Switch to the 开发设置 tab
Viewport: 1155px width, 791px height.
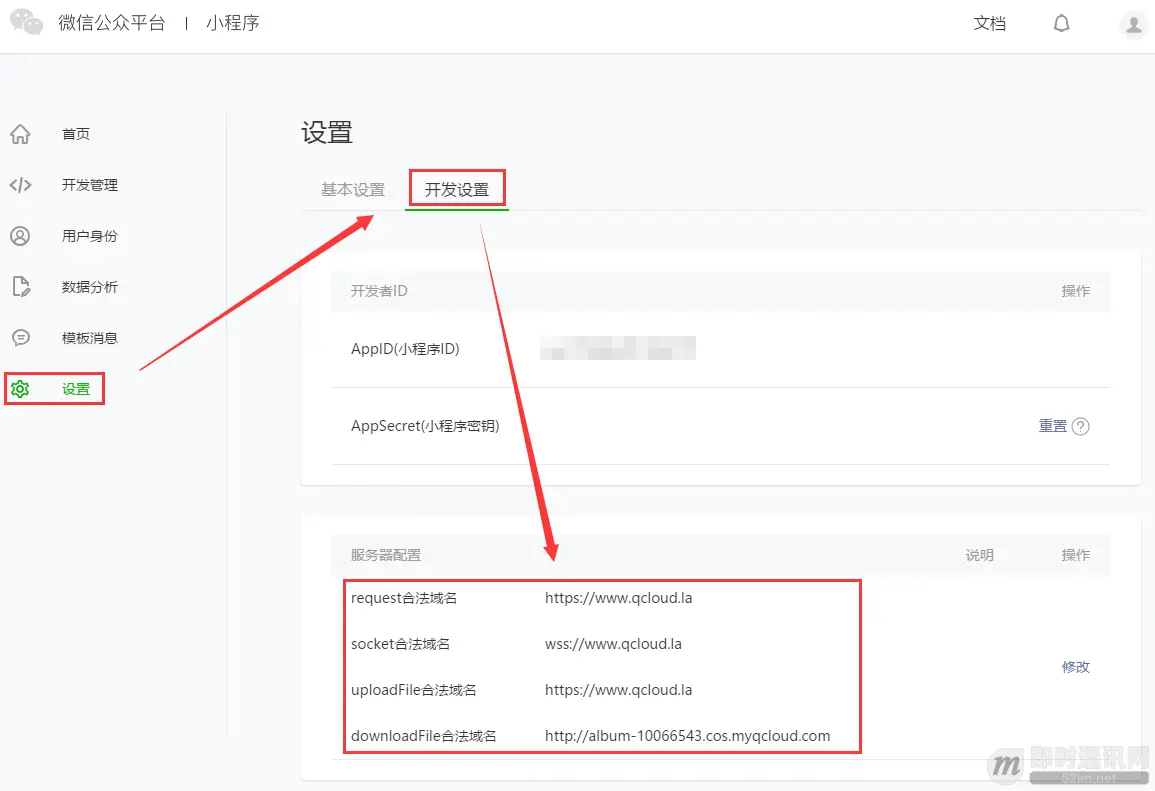tap(456, 188)
